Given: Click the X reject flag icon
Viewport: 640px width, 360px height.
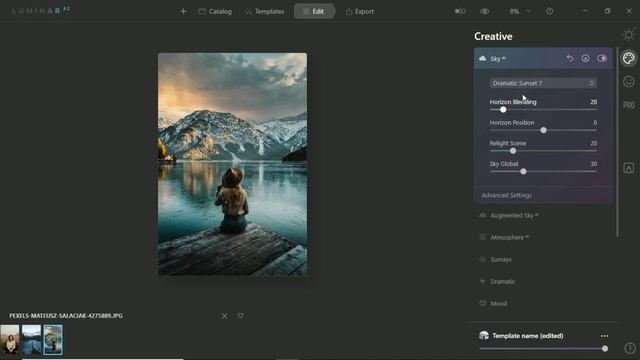Looking at the screenshot, I should [x=224, y=316].
